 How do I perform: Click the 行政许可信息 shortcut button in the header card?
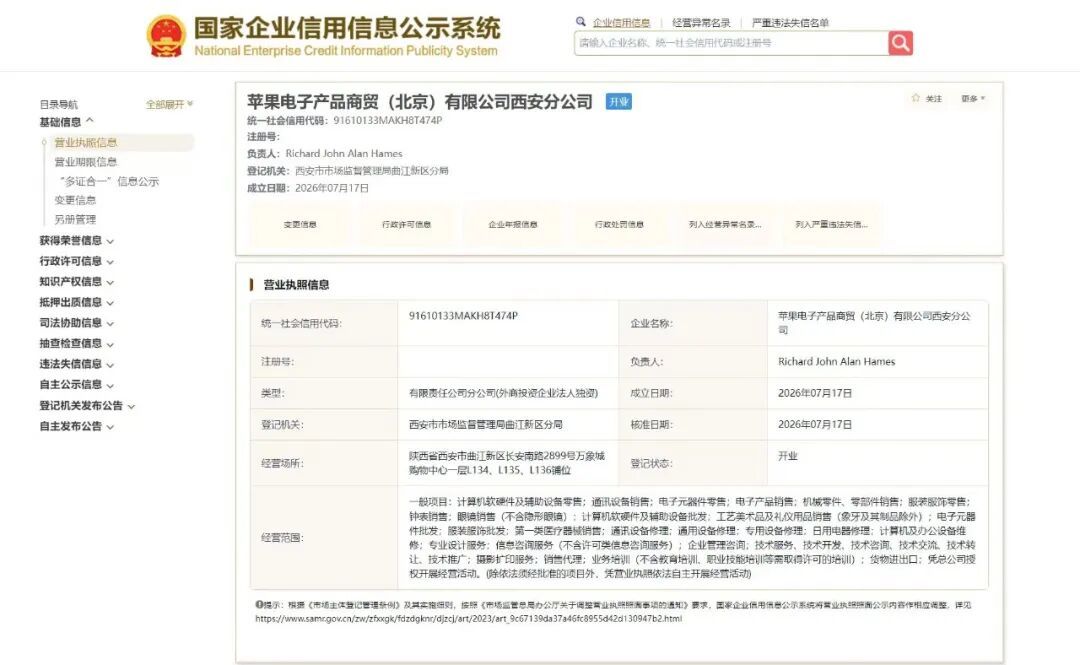[x=406, y=225]
